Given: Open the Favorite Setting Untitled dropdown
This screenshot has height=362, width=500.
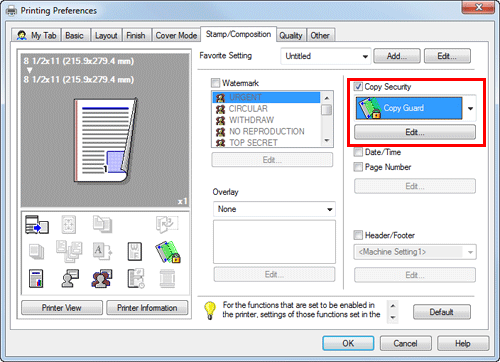Looking at the screenshot, I should 325,56.
